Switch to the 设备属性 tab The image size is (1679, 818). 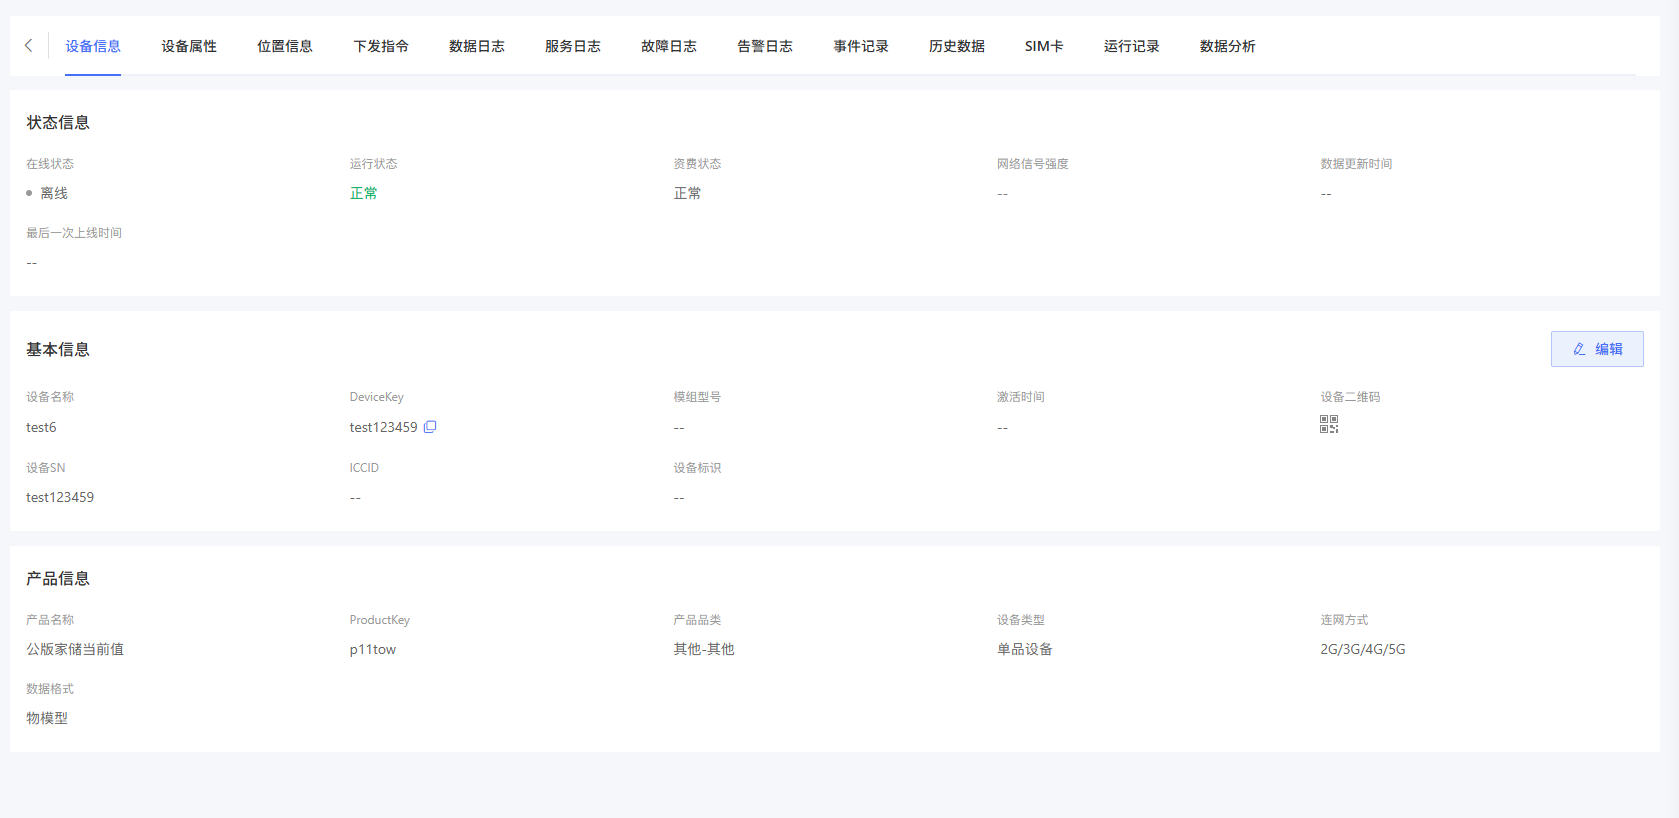coord(189,46)
